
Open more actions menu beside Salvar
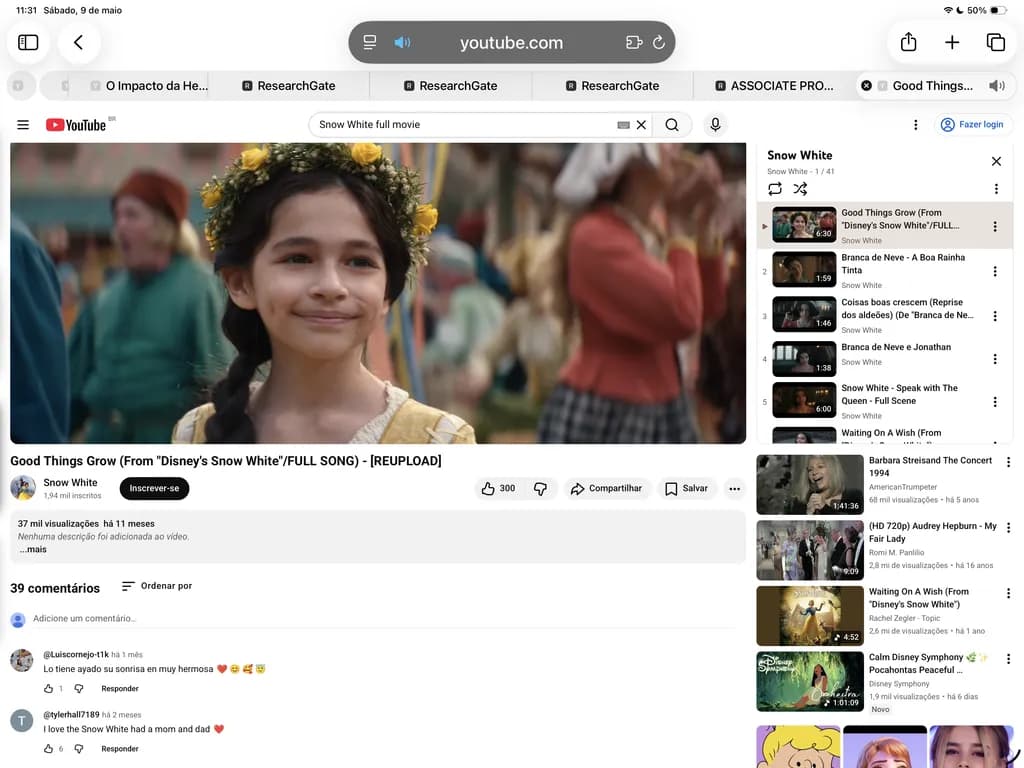735,488
